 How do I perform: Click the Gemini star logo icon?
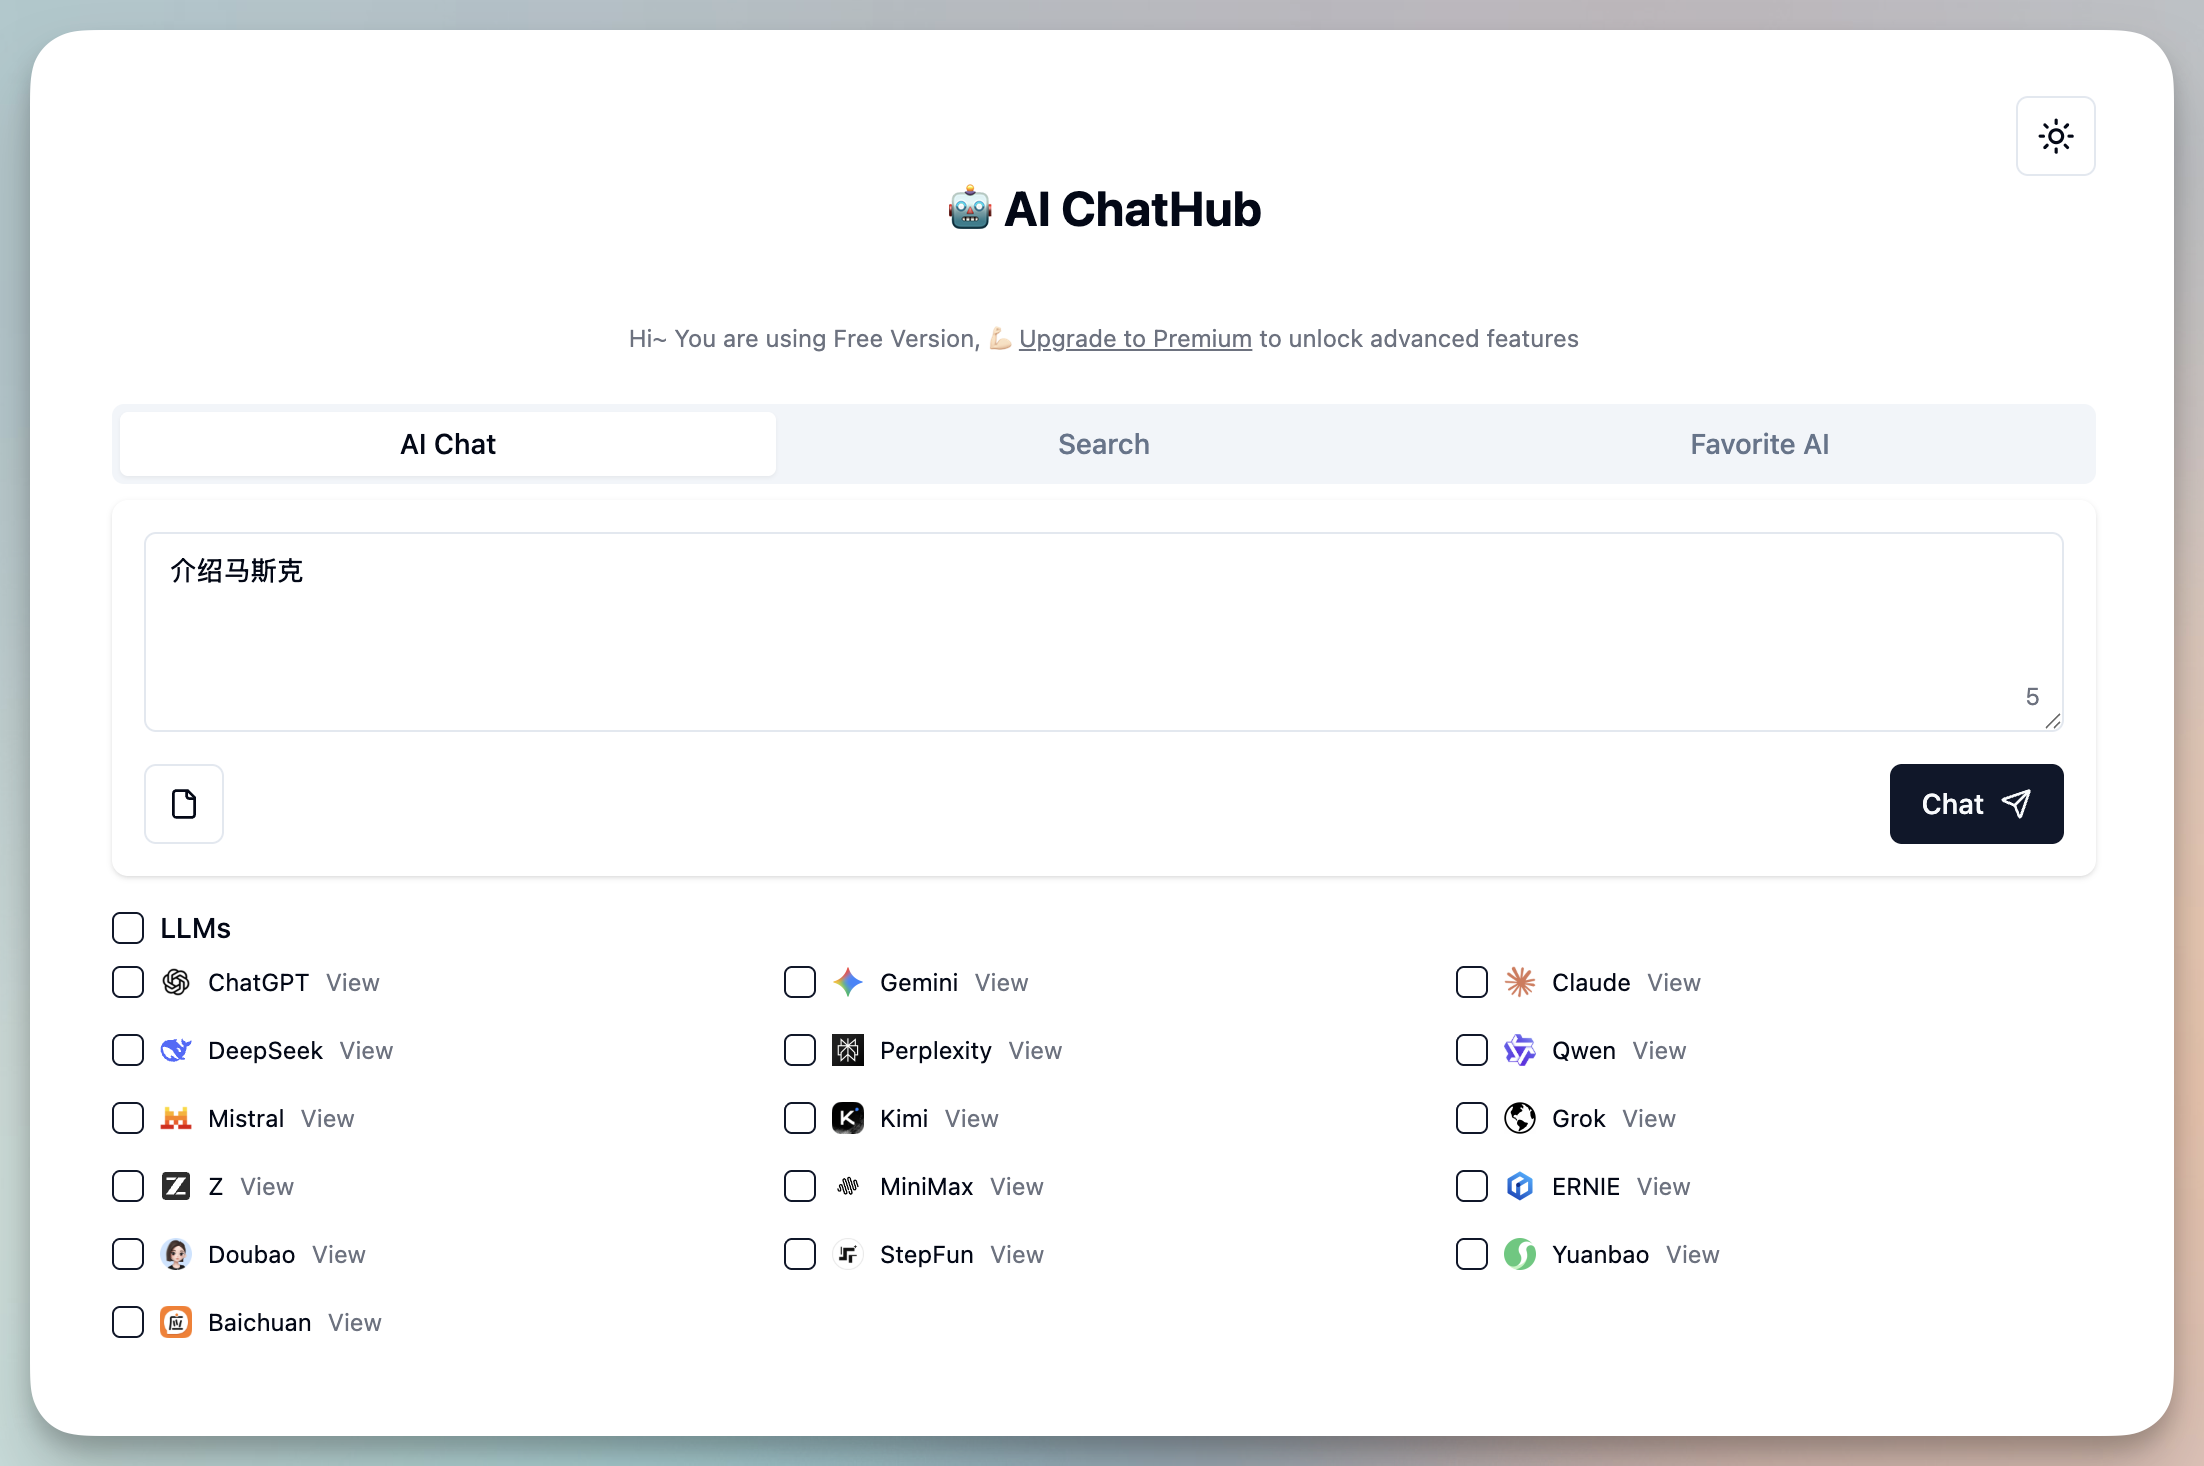848,982
